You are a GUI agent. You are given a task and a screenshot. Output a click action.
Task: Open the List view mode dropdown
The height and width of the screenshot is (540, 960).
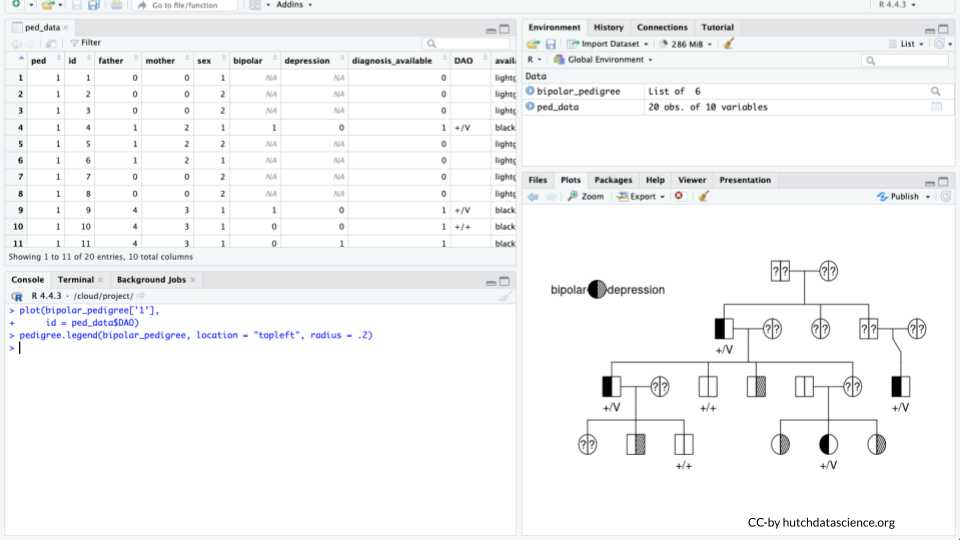906,44
